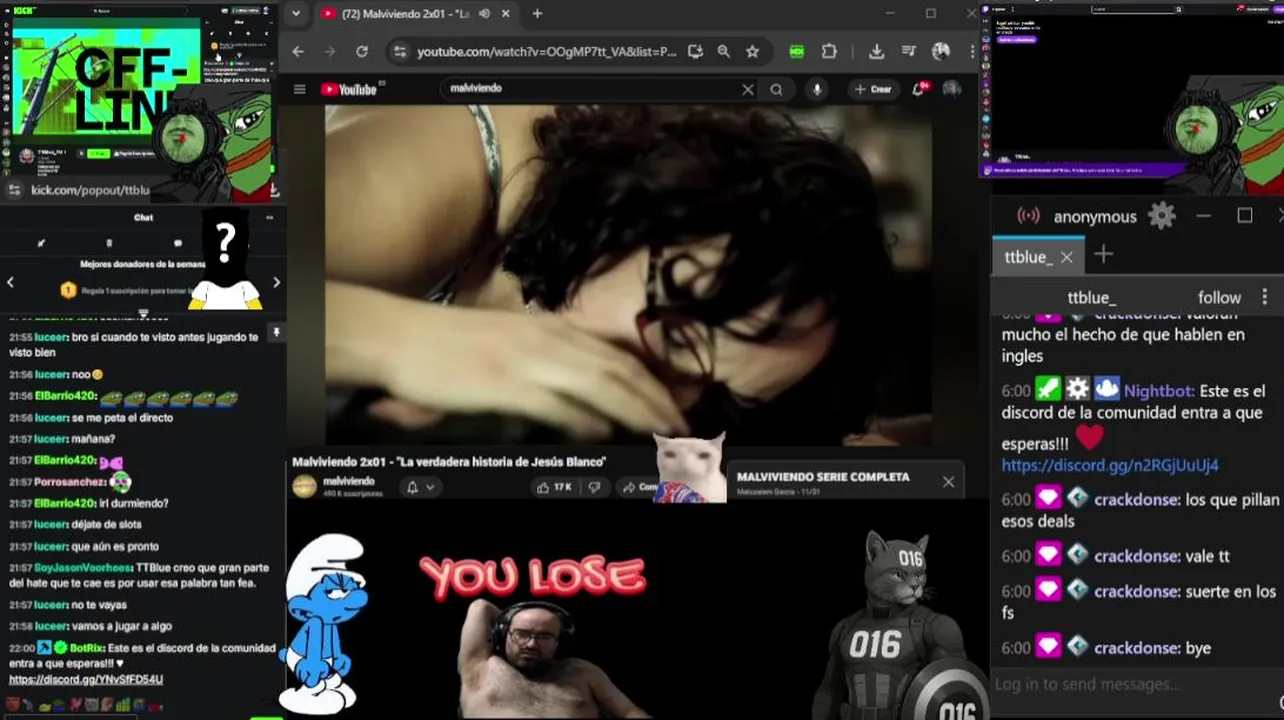Open the anonymous chat window settings gear
This screenshot has width=1284, height=720.
pos(1161,216)
